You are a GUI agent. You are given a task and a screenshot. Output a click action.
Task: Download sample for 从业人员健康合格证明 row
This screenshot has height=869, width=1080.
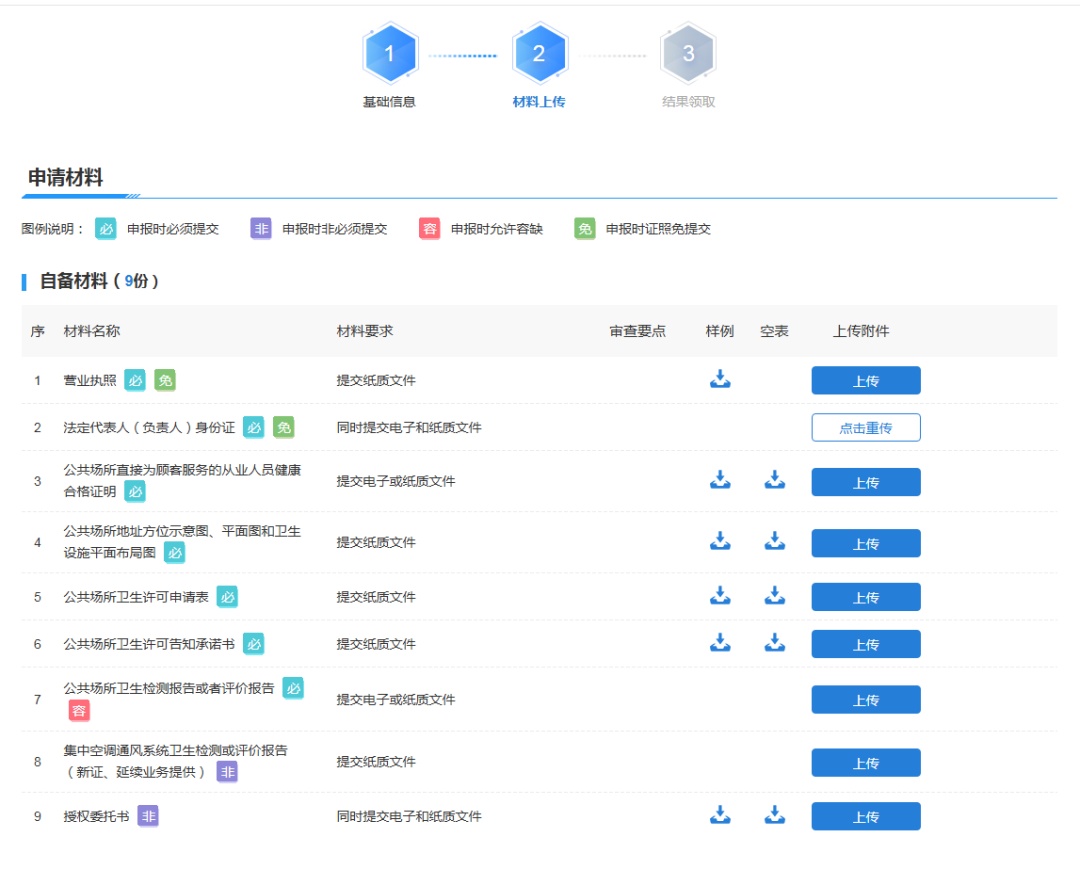(x=720, y=480)
